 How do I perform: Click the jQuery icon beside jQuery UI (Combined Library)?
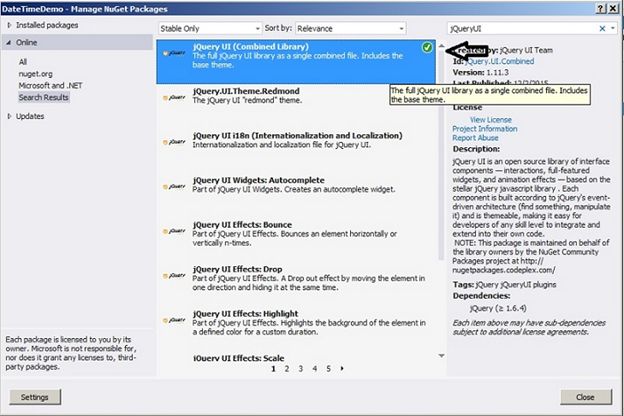point(174,53)
